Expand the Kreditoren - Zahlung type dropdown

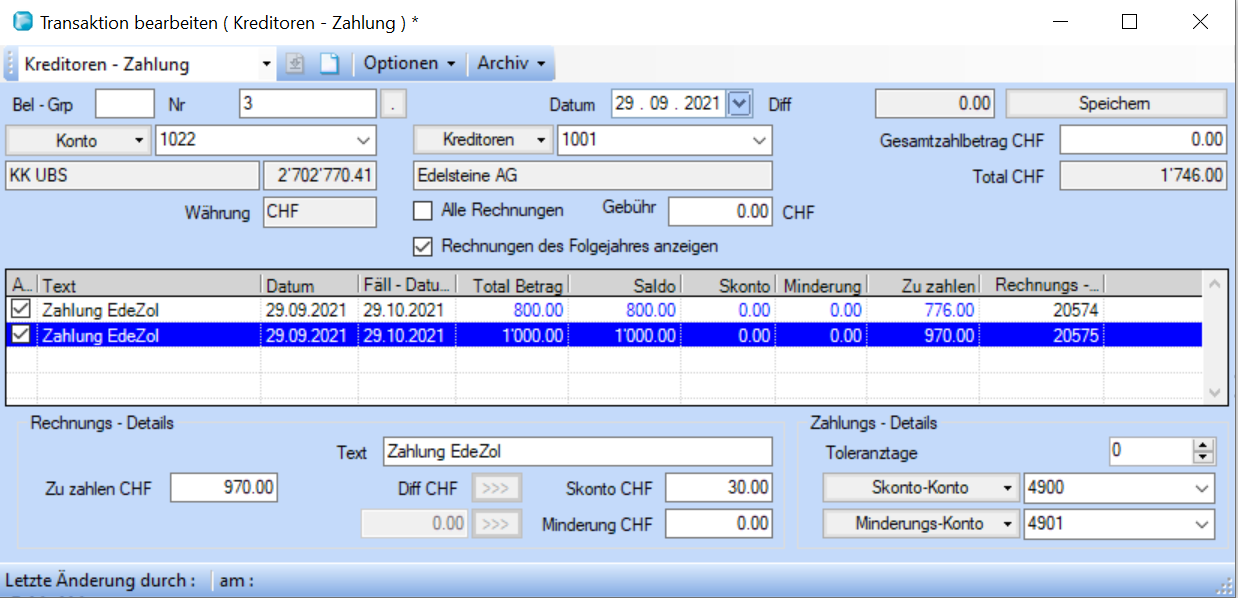266,64
